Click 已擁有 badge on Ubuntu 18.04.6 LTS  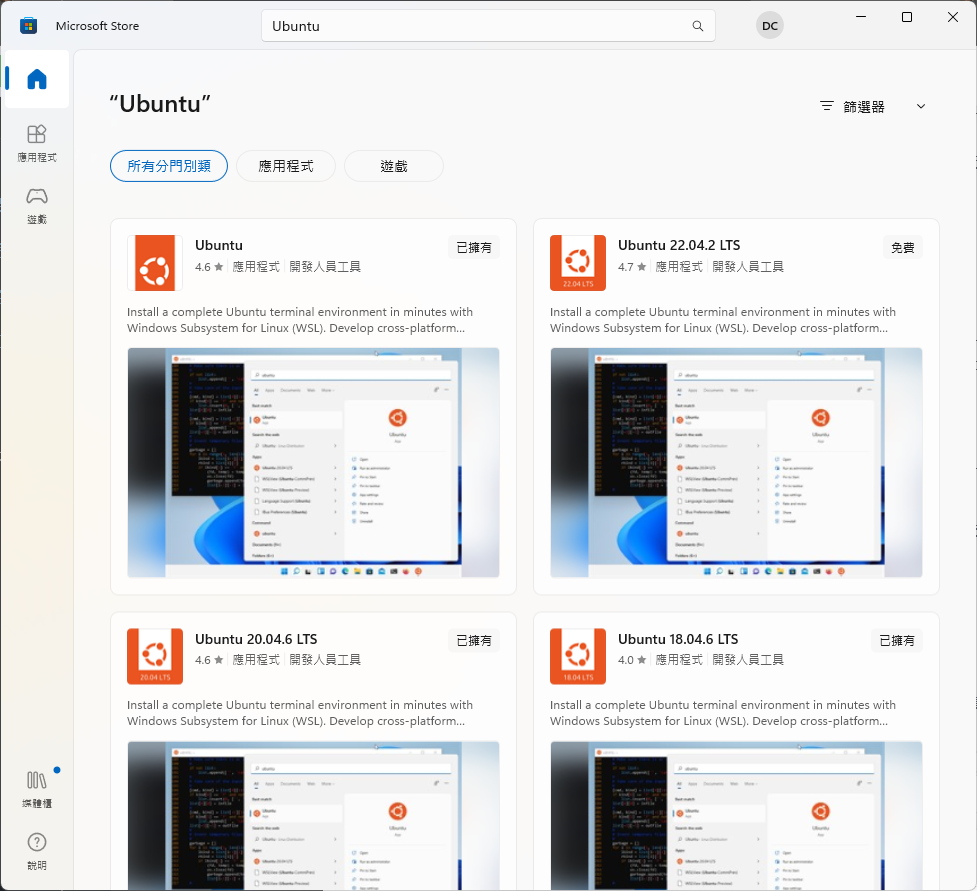897,641
